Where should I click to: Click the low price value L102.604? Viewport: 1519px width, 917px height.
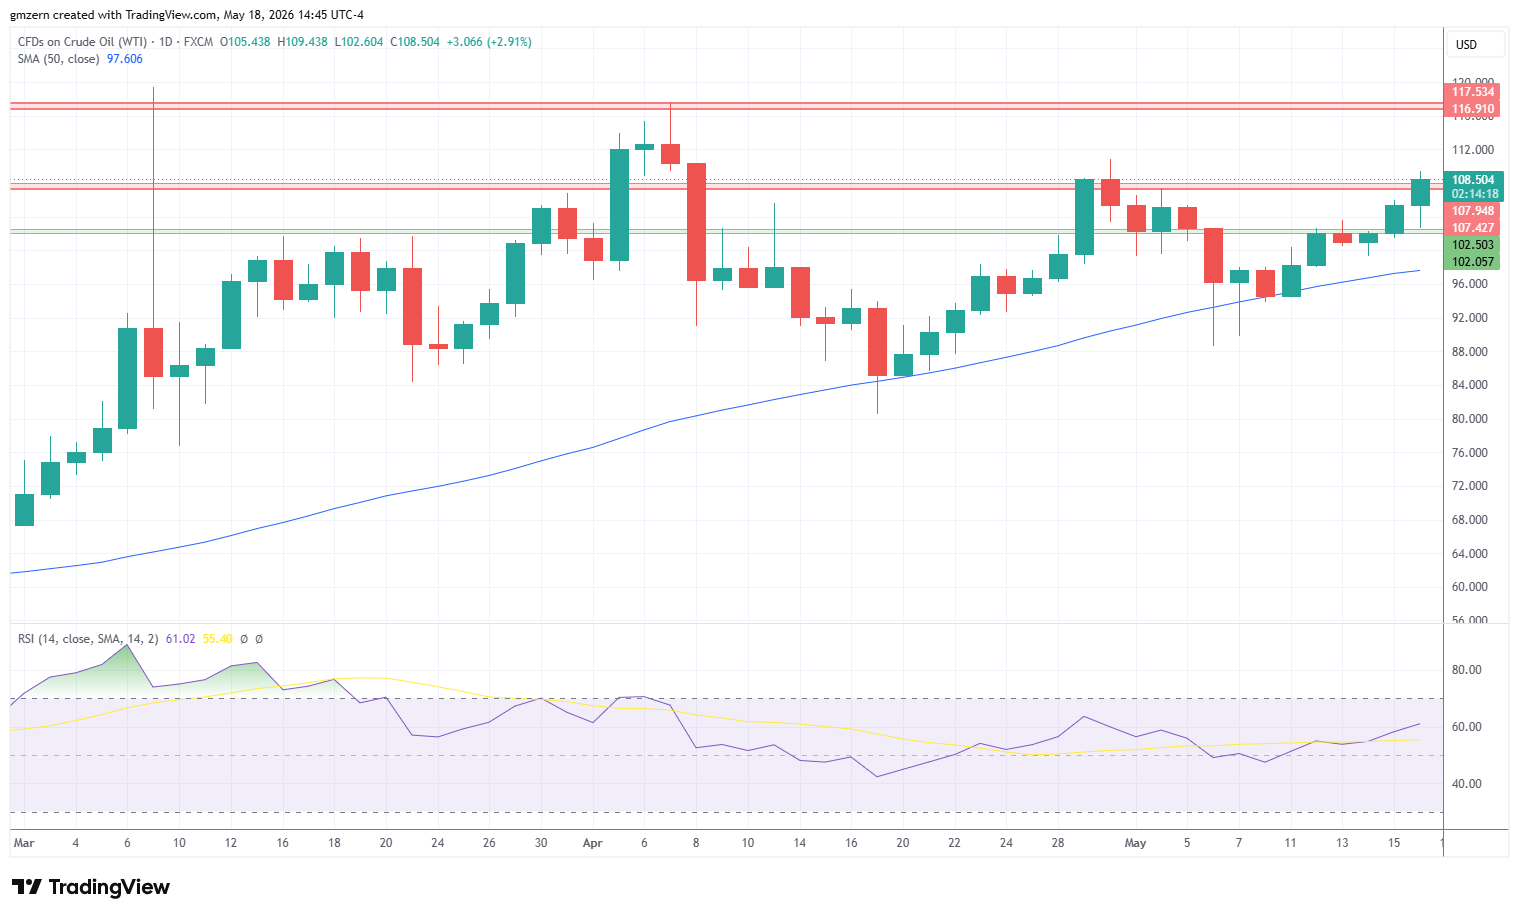[x=359, y=42]
